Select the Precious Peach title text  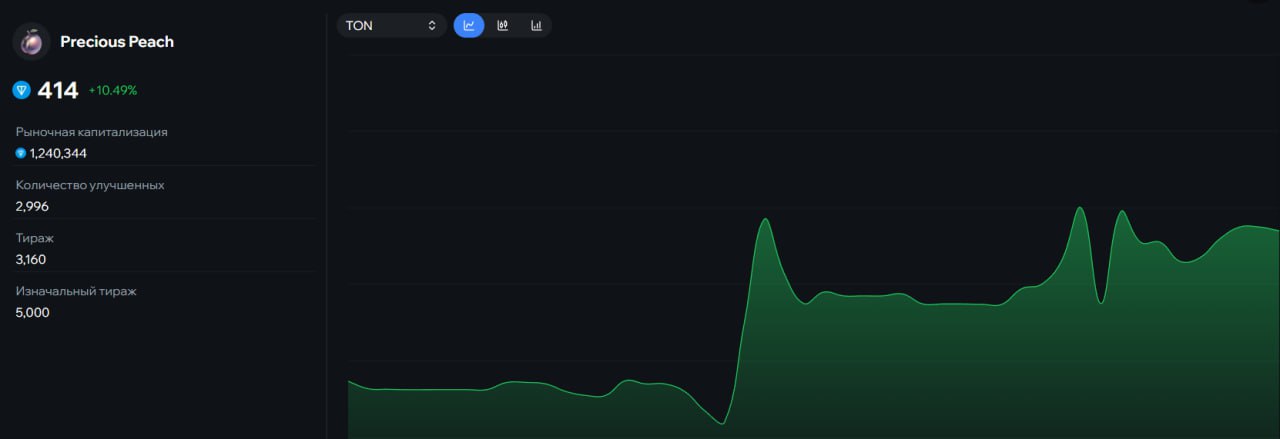tap(117, 42)
